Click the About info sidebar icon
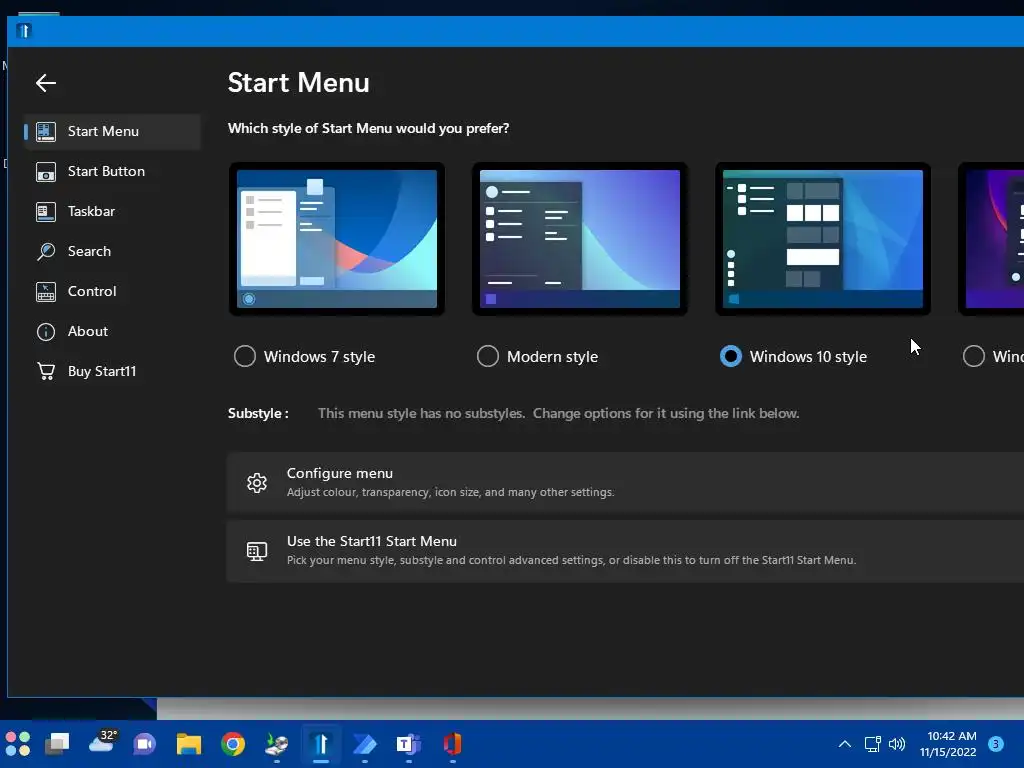The image size is (1024, 768). click(x=46, y=332)
